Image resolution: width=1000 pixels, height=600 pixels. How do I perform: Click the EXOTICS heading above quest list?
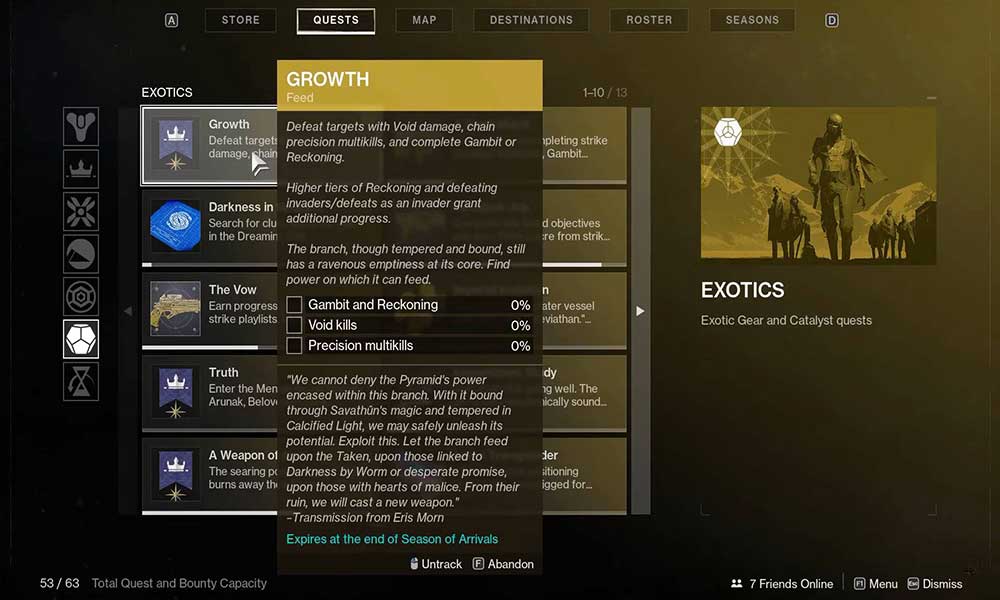[x=166, y=92]
